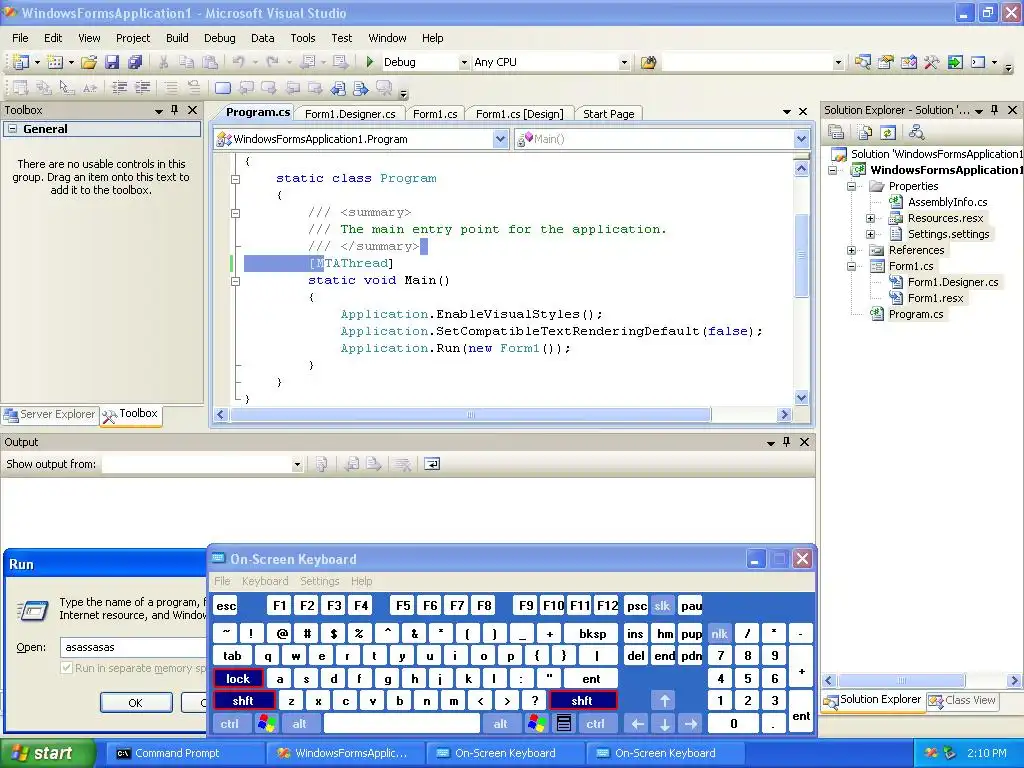Image resolution: width=1024 pixels, height=768 pixels.
Task: Click the editor horizontal scrollbar thumb
Action: (x=470, y=415)
